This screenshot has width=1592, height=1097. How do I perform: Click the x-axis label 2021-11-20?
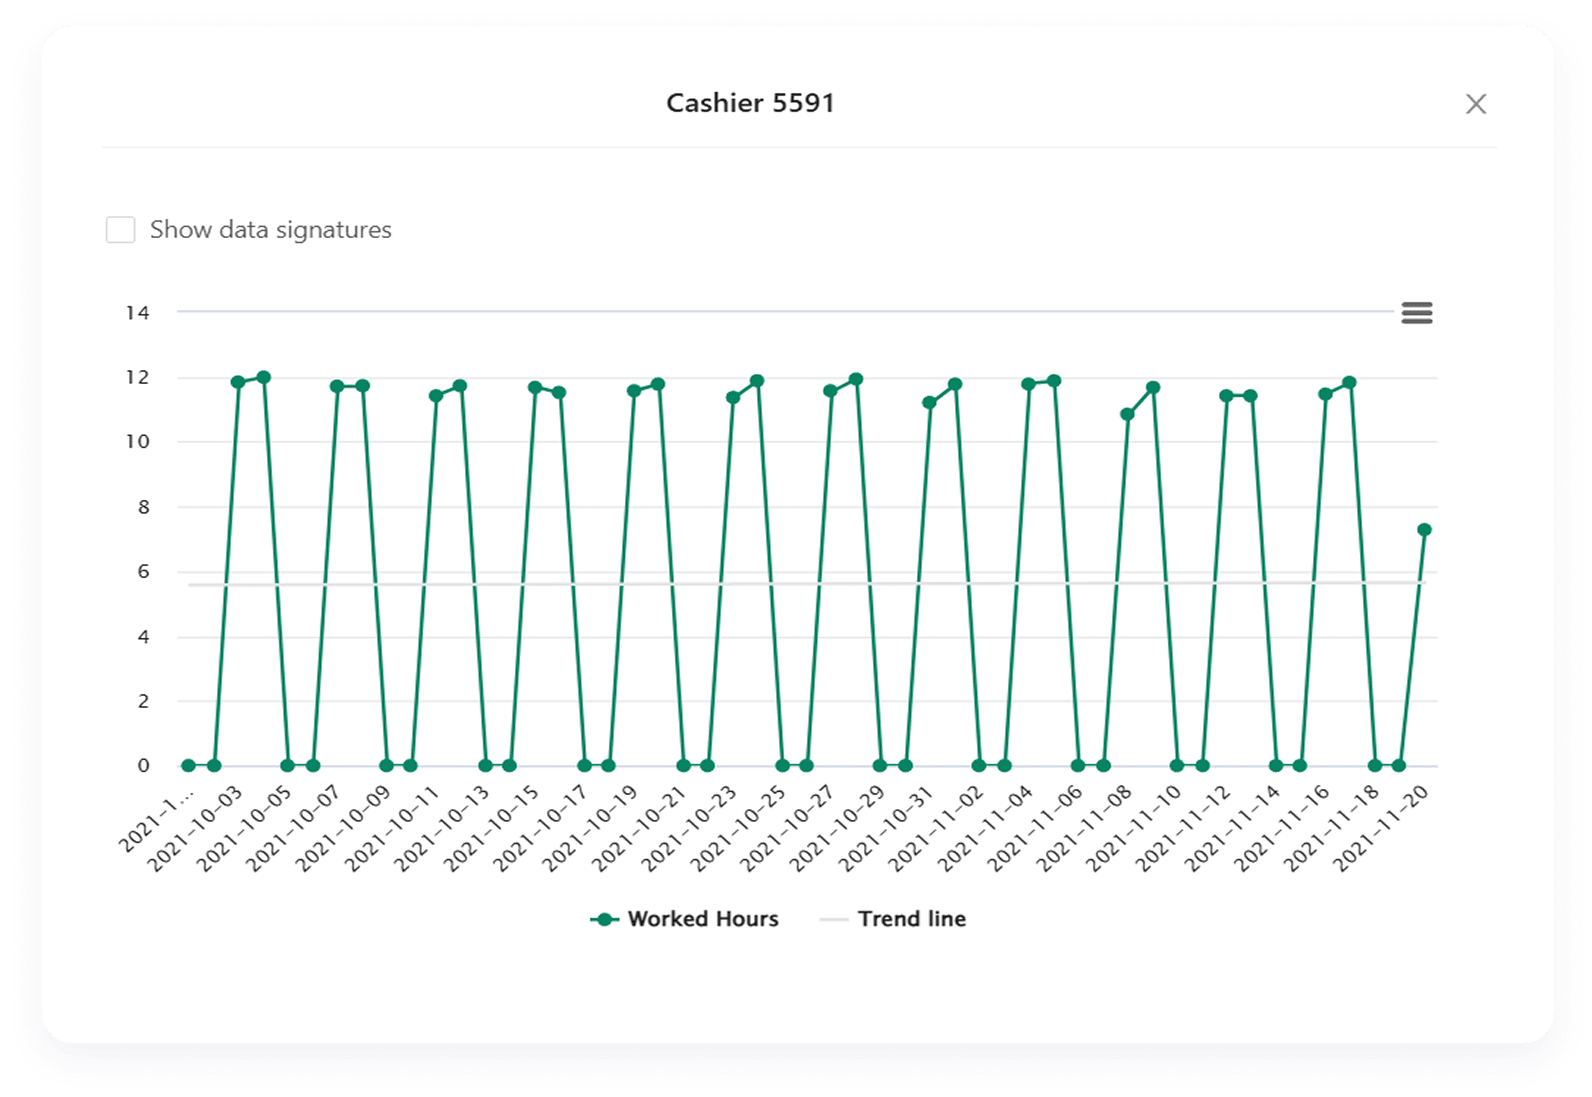tap(1382, 829)
